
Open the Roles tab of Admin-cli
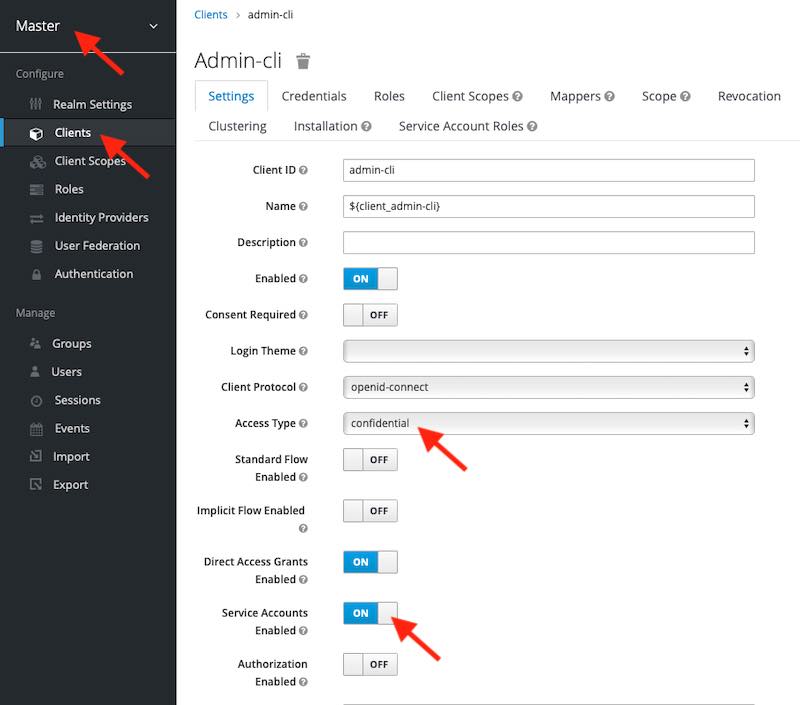click(389, 96)
